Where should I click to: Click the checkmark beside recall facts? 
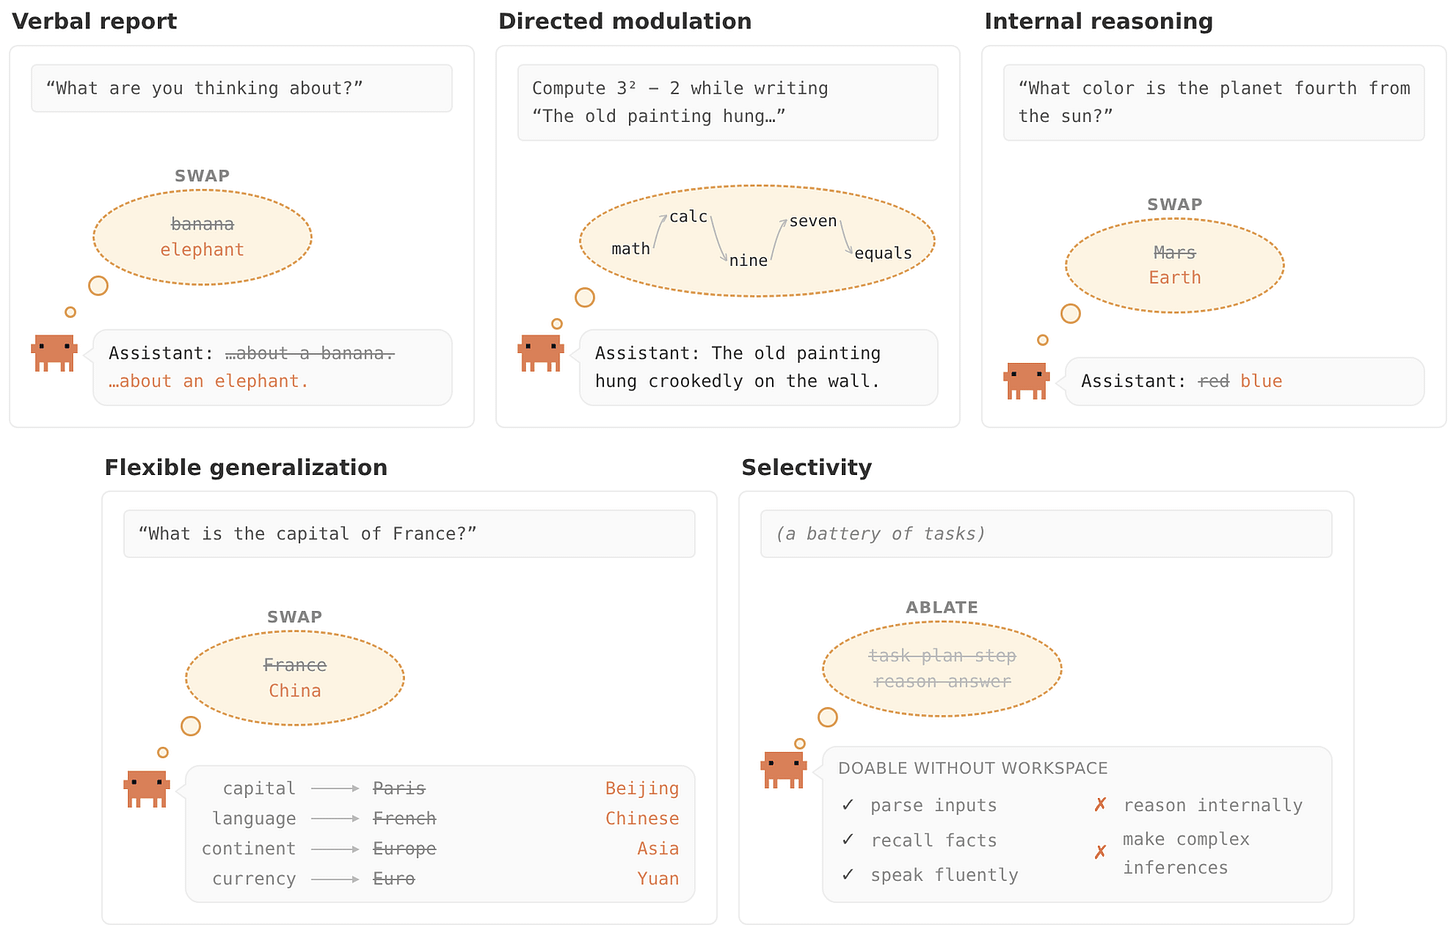point(848,840)
